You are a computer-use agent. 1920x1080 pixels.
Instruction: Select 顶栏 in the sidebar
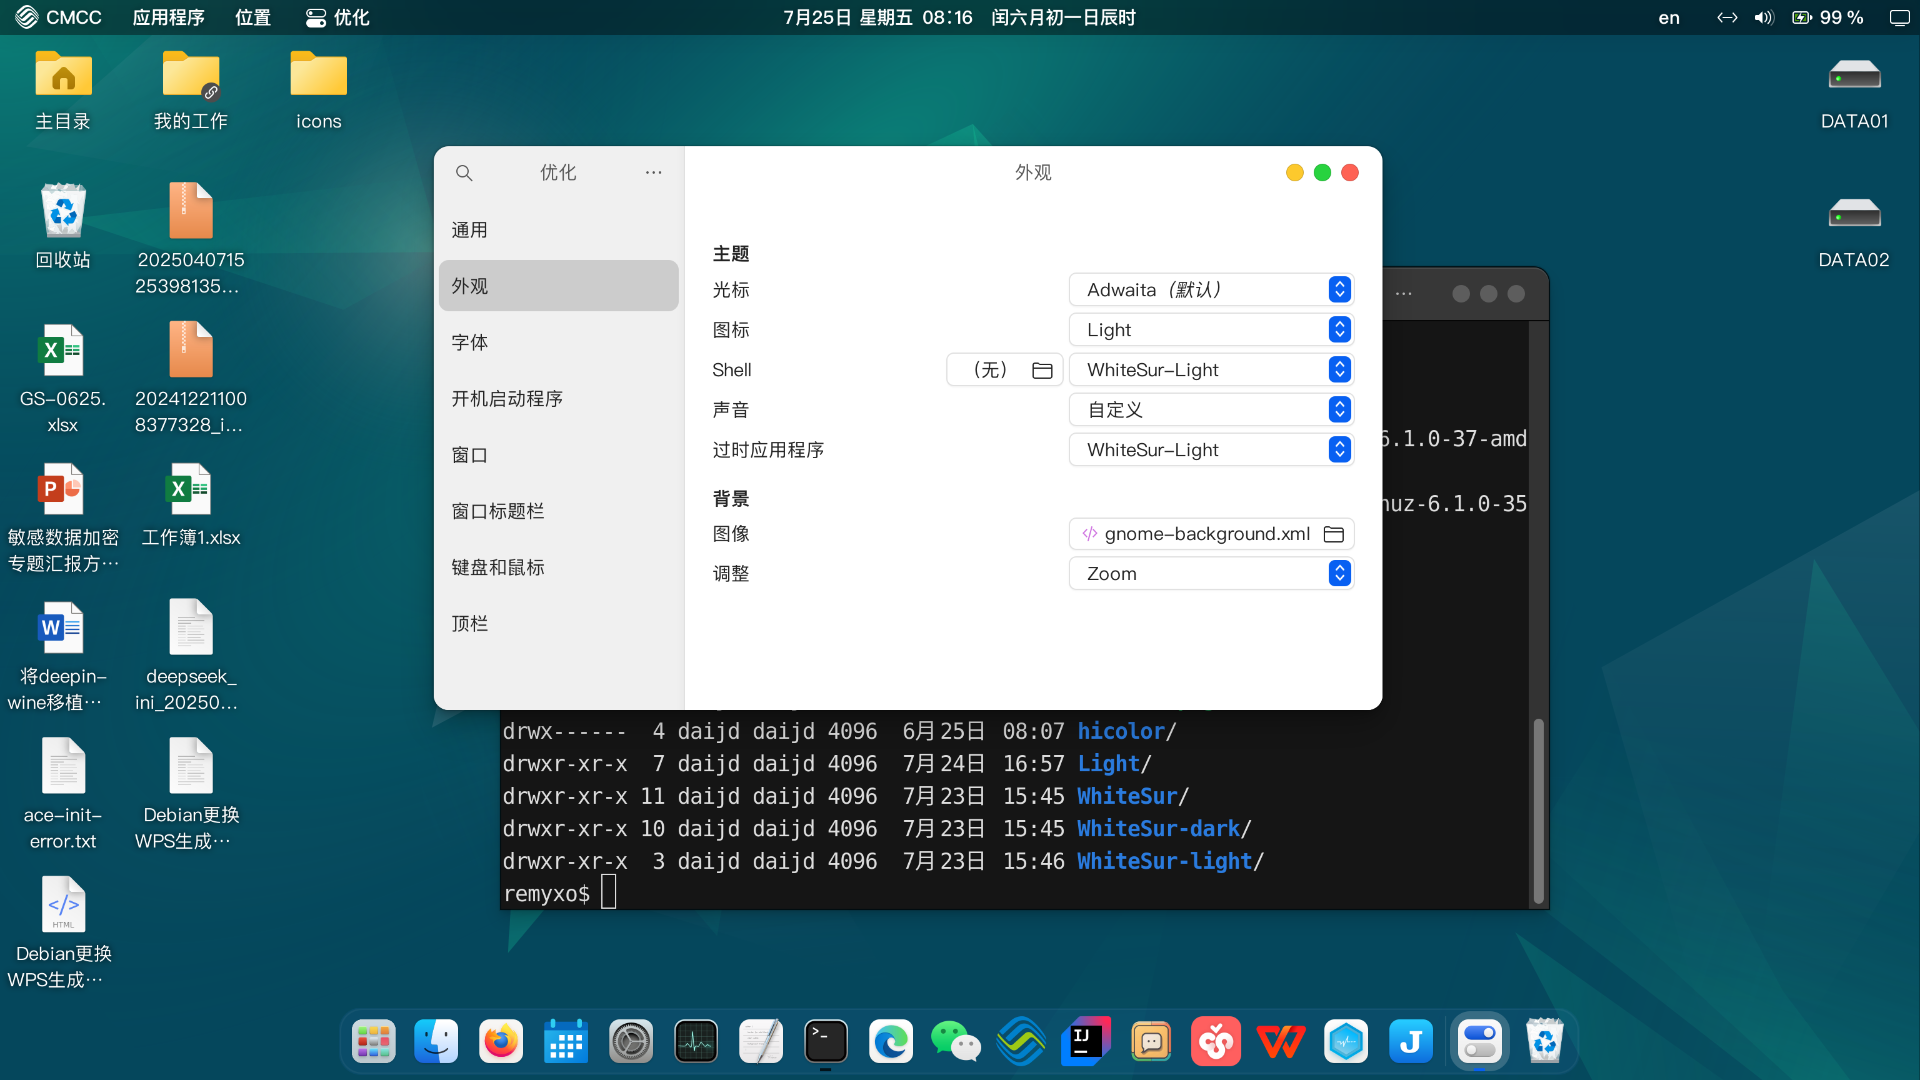559,623
